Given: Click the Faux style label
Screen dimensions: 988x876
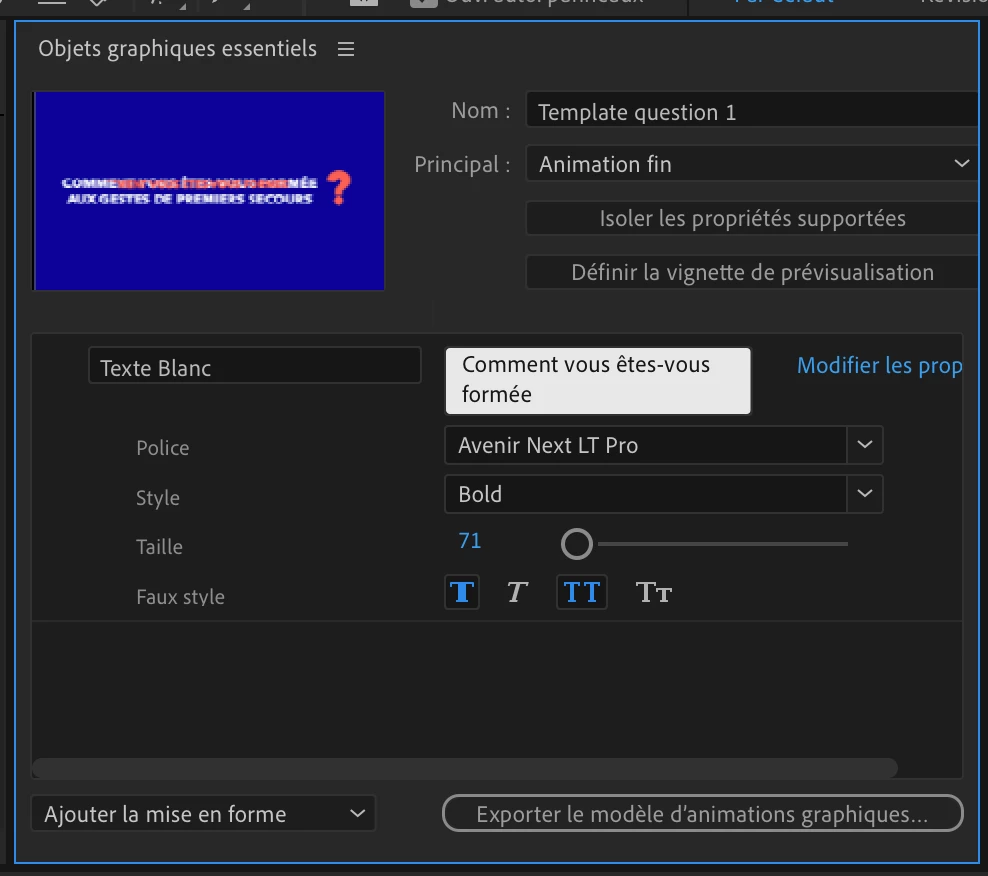Looking at the screenshot, I should [180, 597].
